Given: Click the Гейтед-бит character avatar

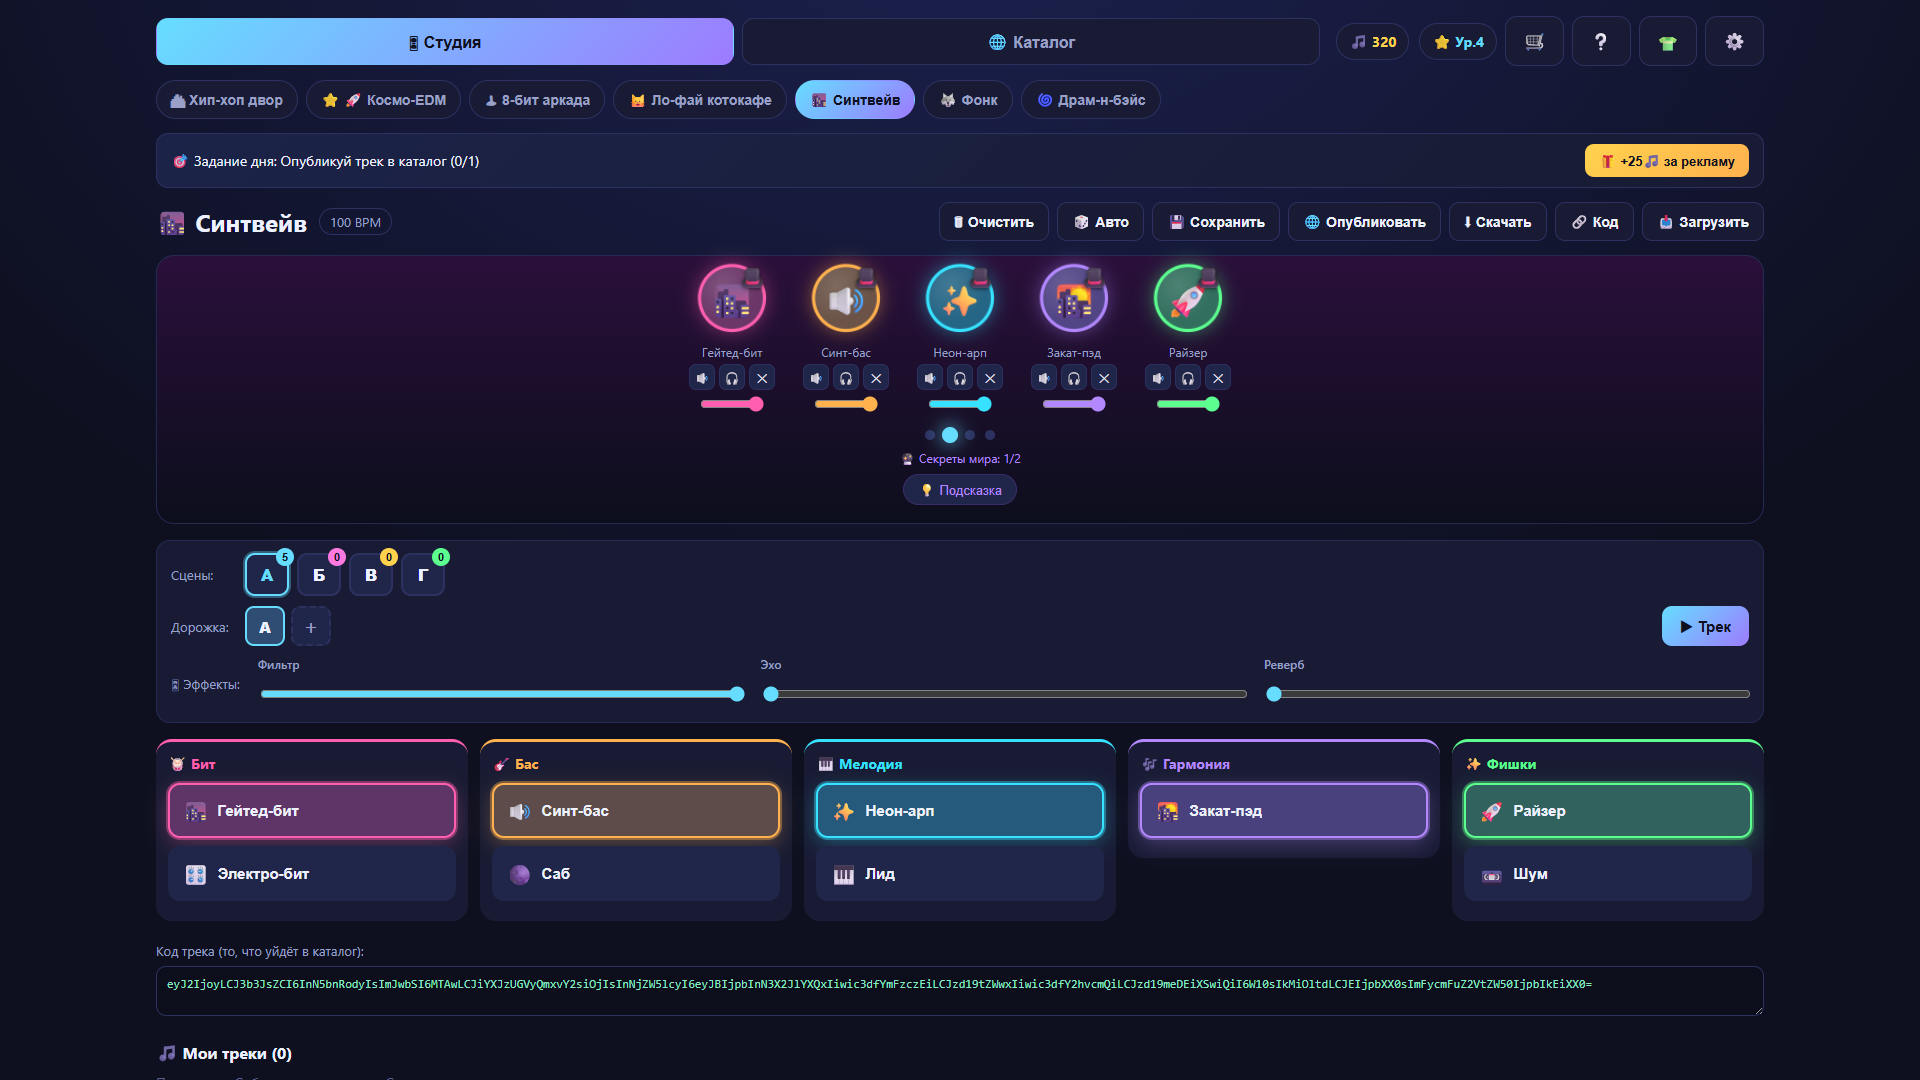Looking at the screenshot, I should click(x=732, y=299).
